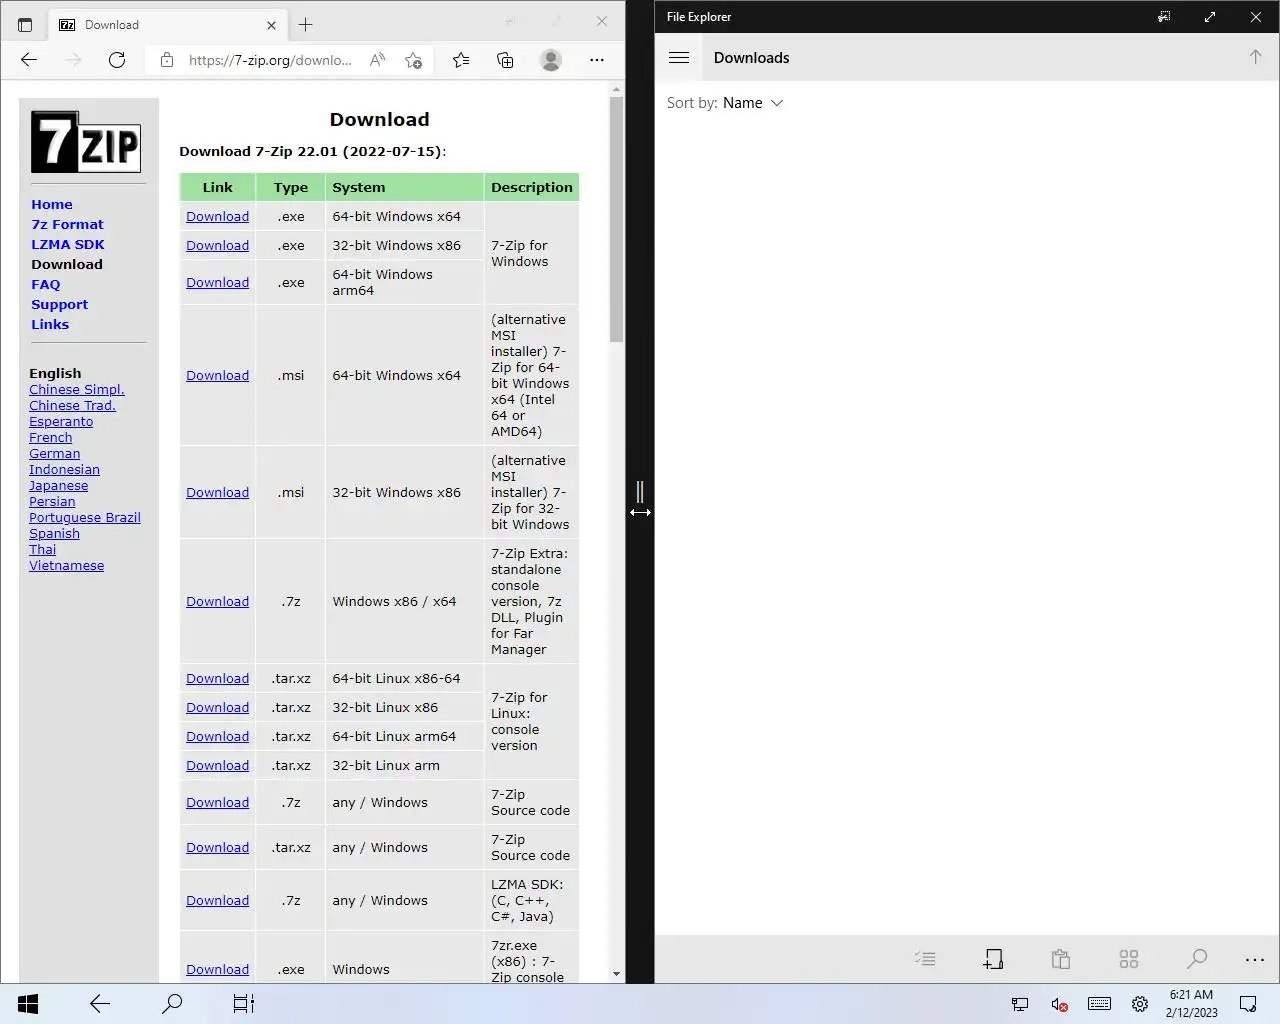This screenshot has height=1024, width=1280.
Task: Click scrollbar down arrow in browser
Action: (616, 973)
